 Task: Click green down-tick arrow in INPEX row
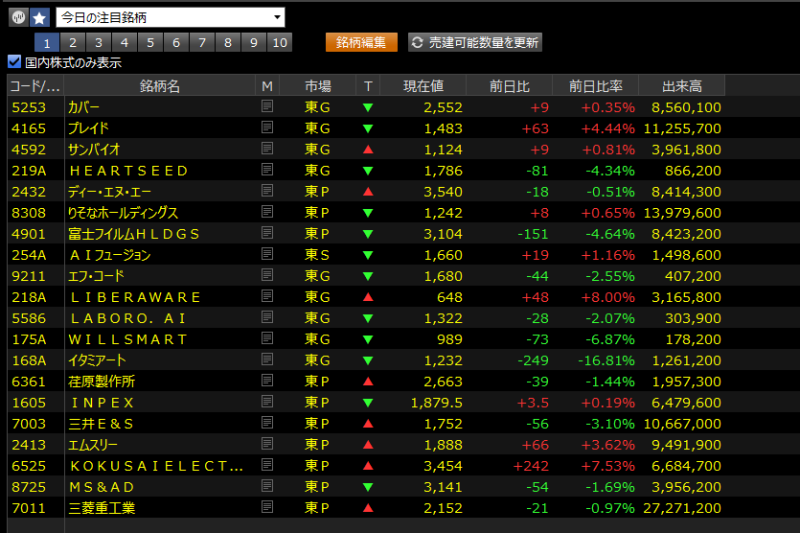[x=368, y=403]
